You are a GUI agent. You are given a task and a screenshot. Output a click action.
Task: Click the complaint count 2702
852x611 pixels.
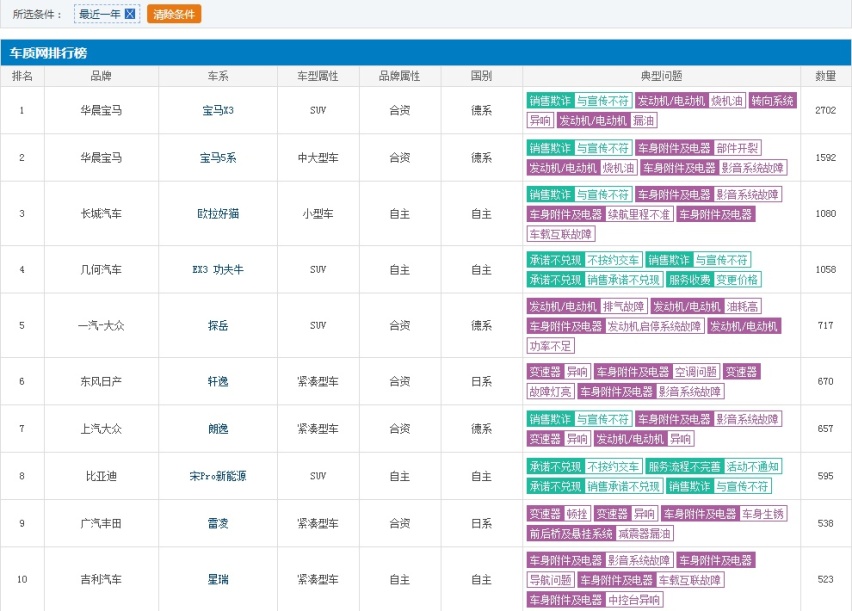(825, 110)
